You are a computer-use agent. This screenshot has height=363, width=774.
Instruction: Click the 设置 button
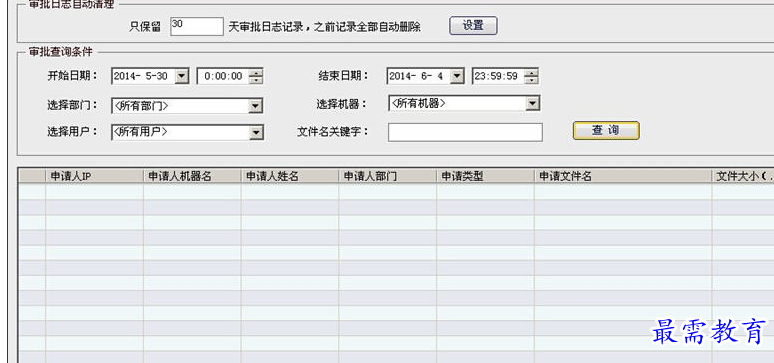473,26
